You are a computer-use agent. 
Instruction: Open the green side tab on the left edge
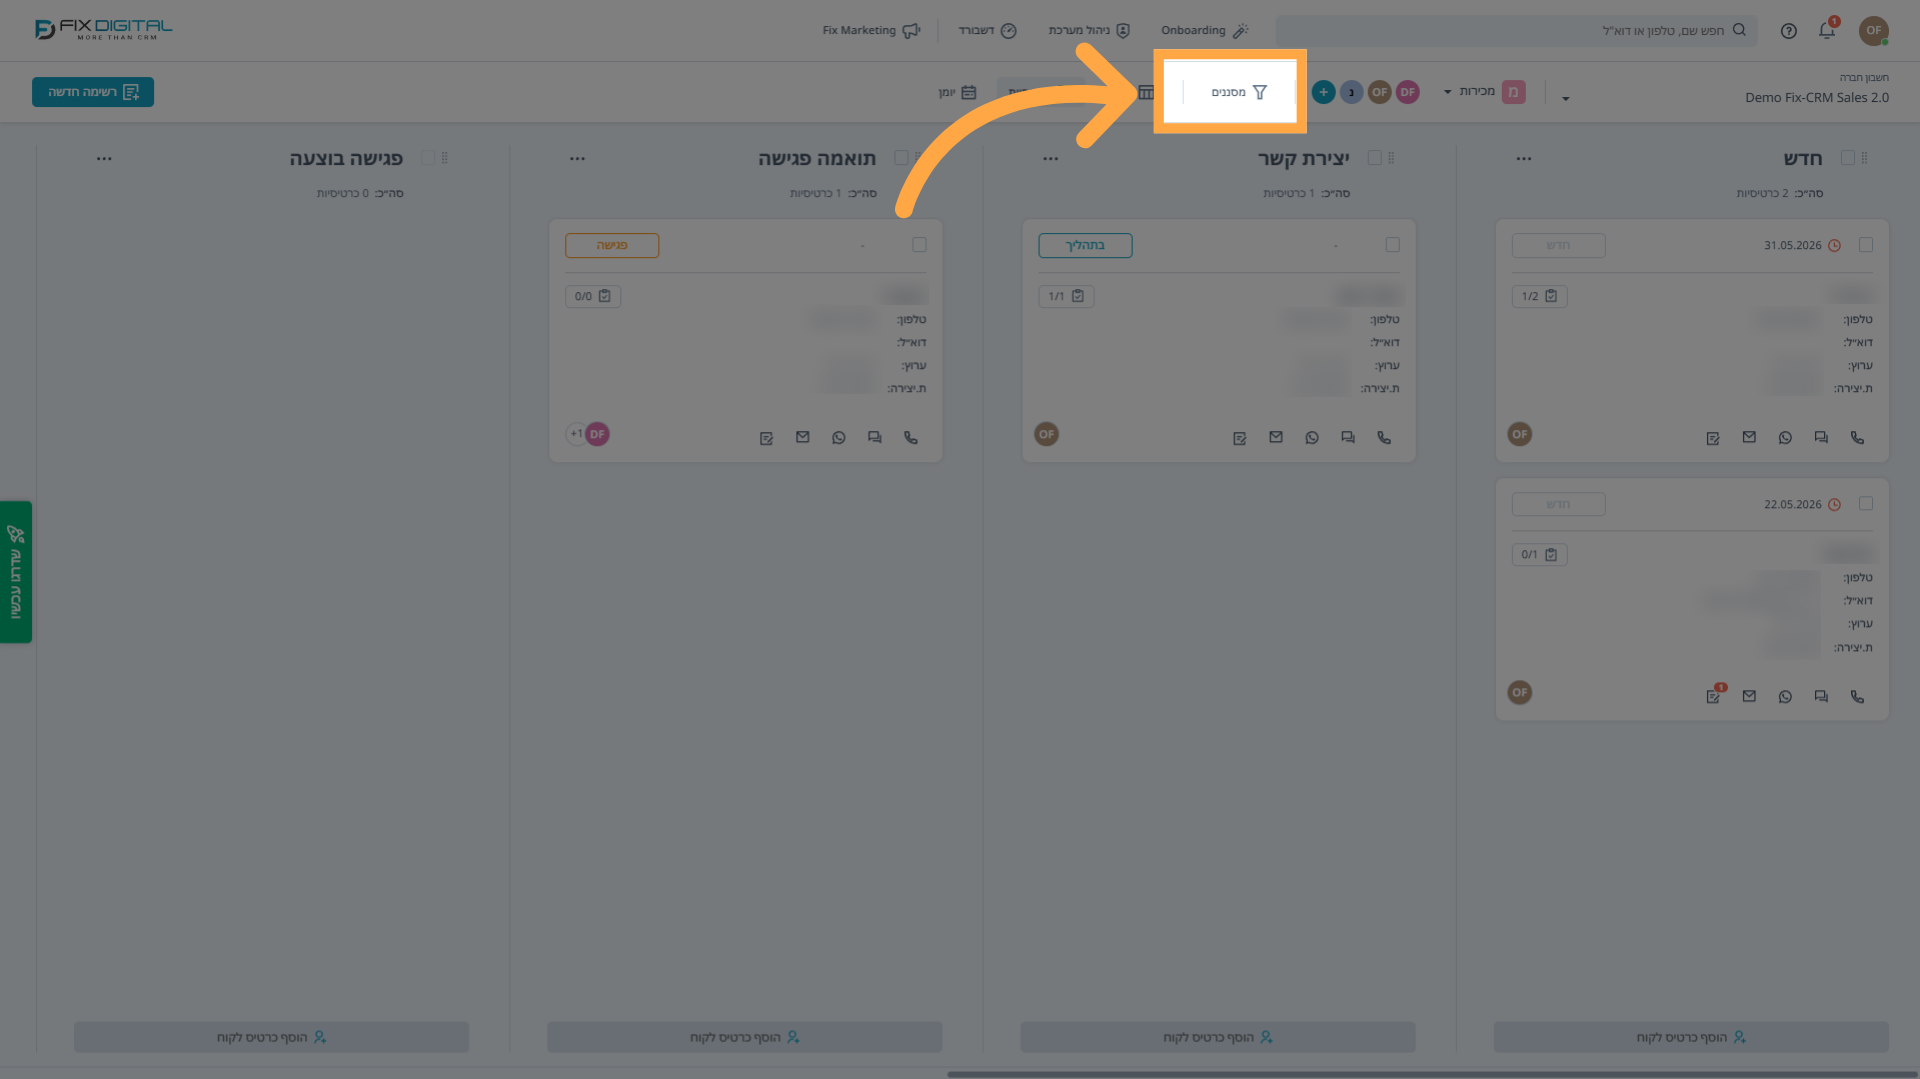(16, 572)
